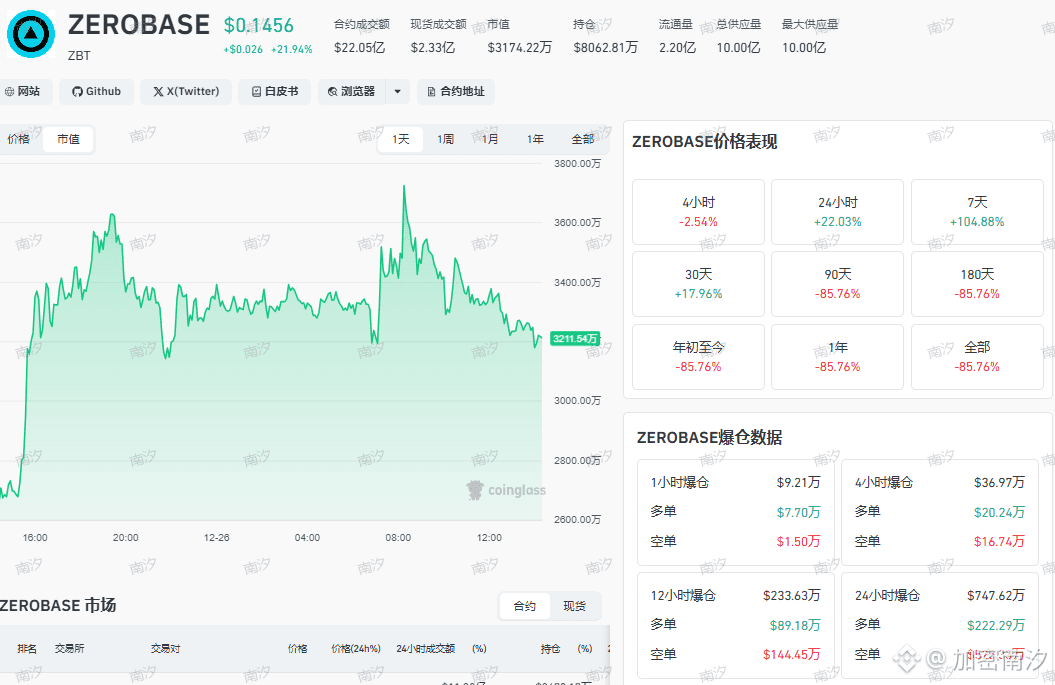
Task: Click the 180天 -85.76% performance card
Action: [977, 284]
